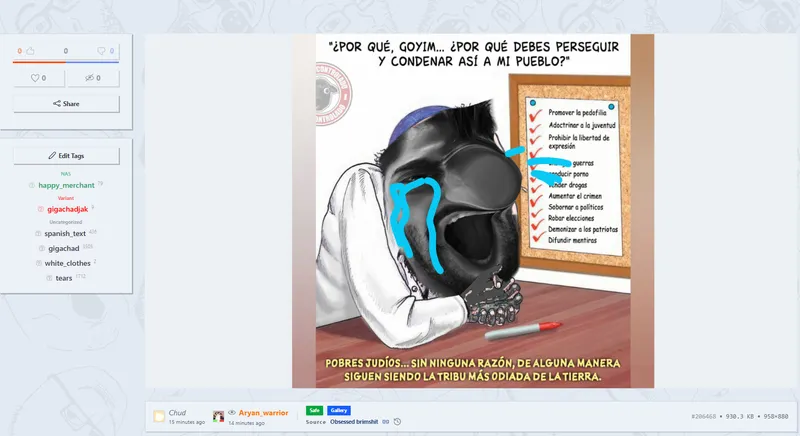Click the second poster's avatar picture

tap(218, 416)
